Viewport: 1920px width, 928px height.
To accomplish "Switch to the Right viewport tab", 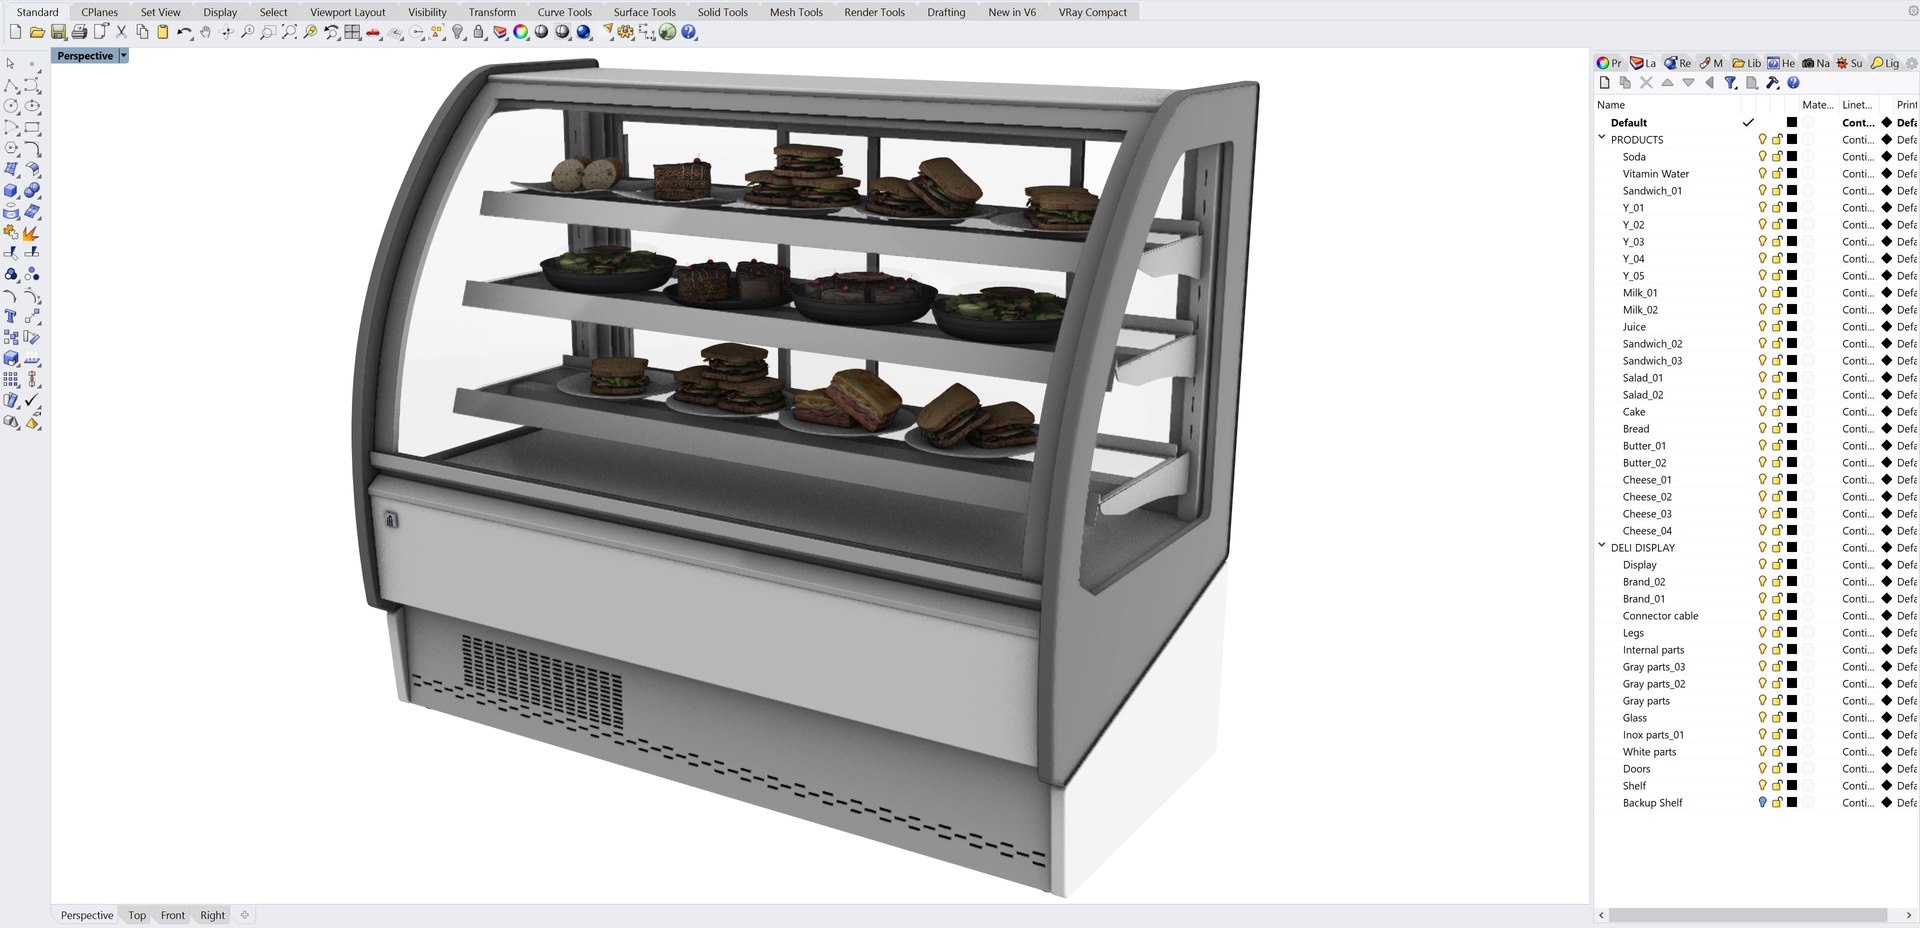I will [x=213, y=915].
